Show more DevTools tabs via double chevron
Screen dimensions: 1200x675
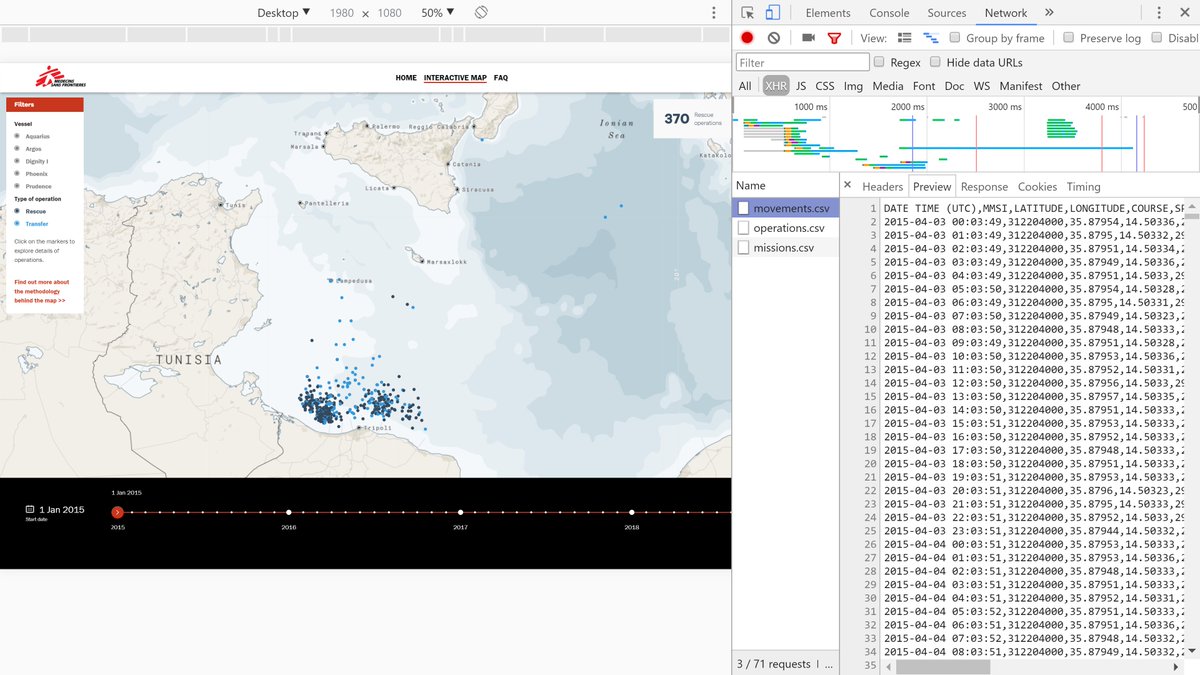(1049, 13)
